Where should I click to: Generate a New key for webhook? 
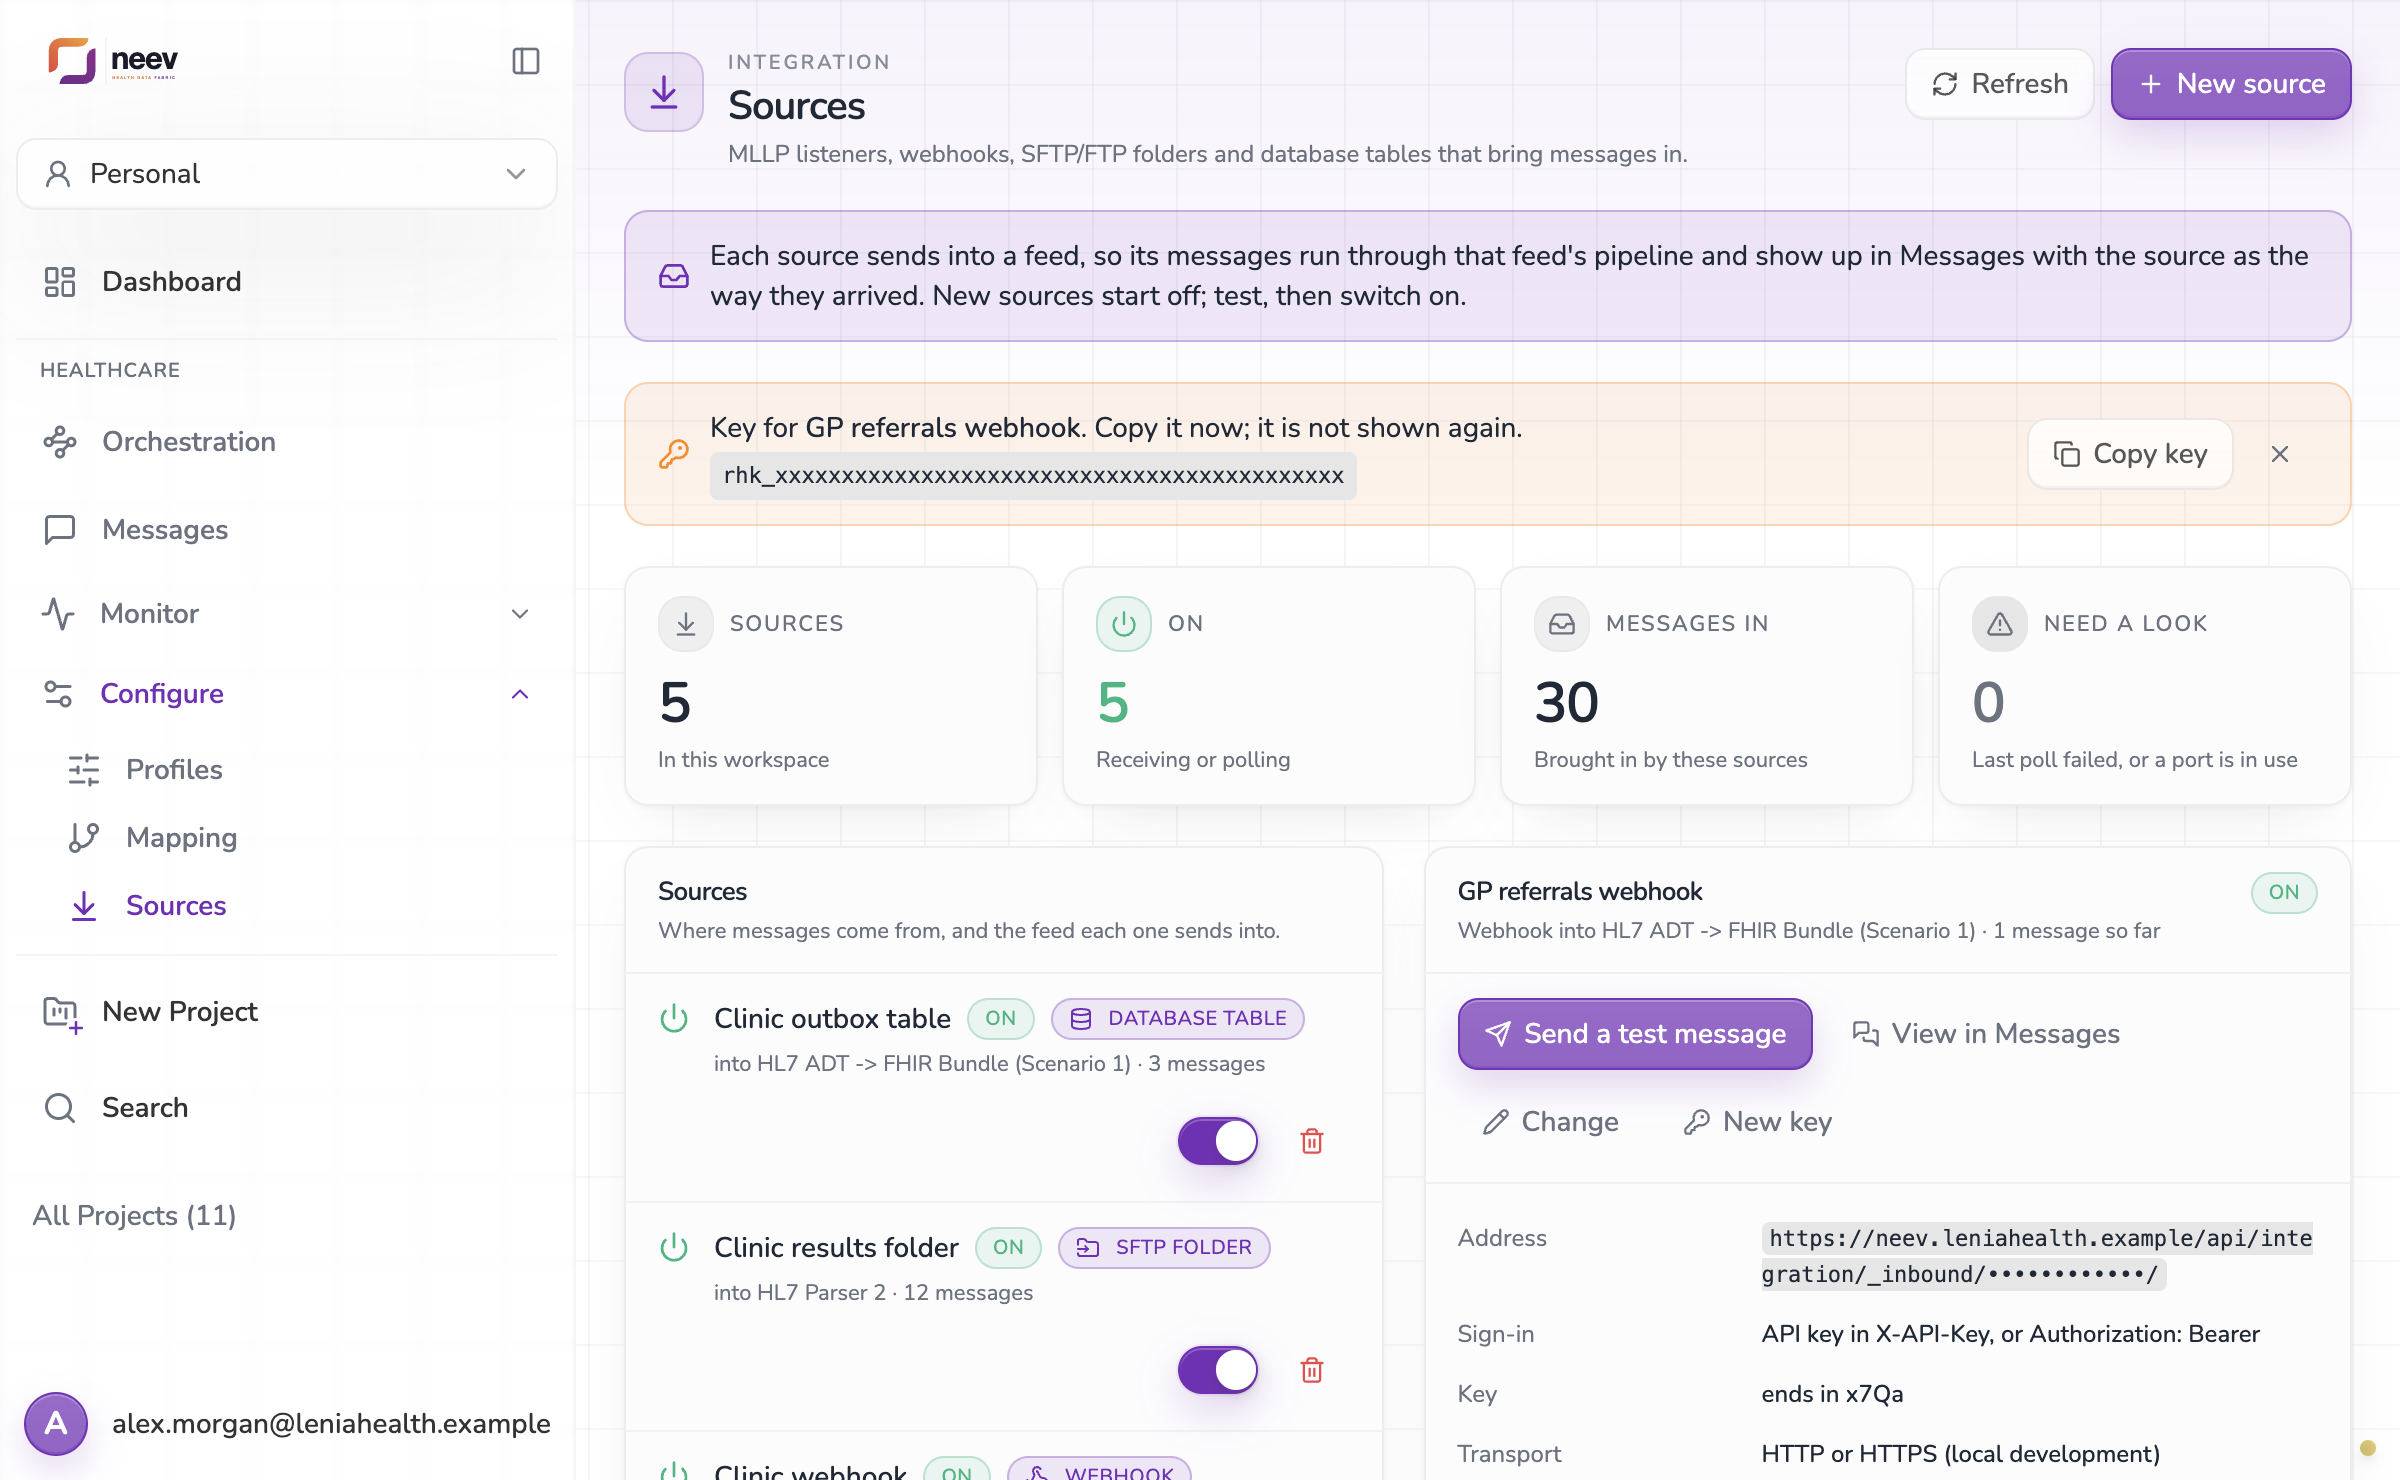(x=1757, y=1122)
